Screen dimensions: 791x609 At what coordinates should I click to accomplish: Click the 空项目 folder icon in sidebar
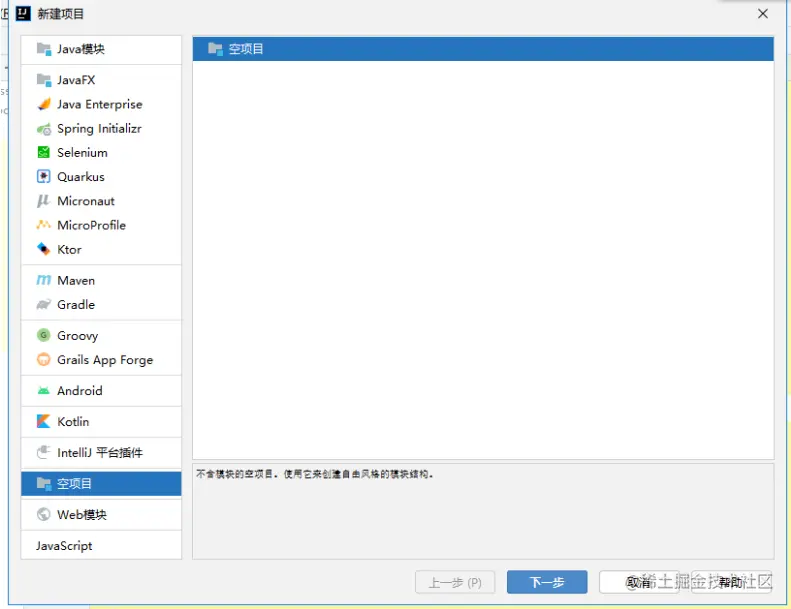pos(44,483)
